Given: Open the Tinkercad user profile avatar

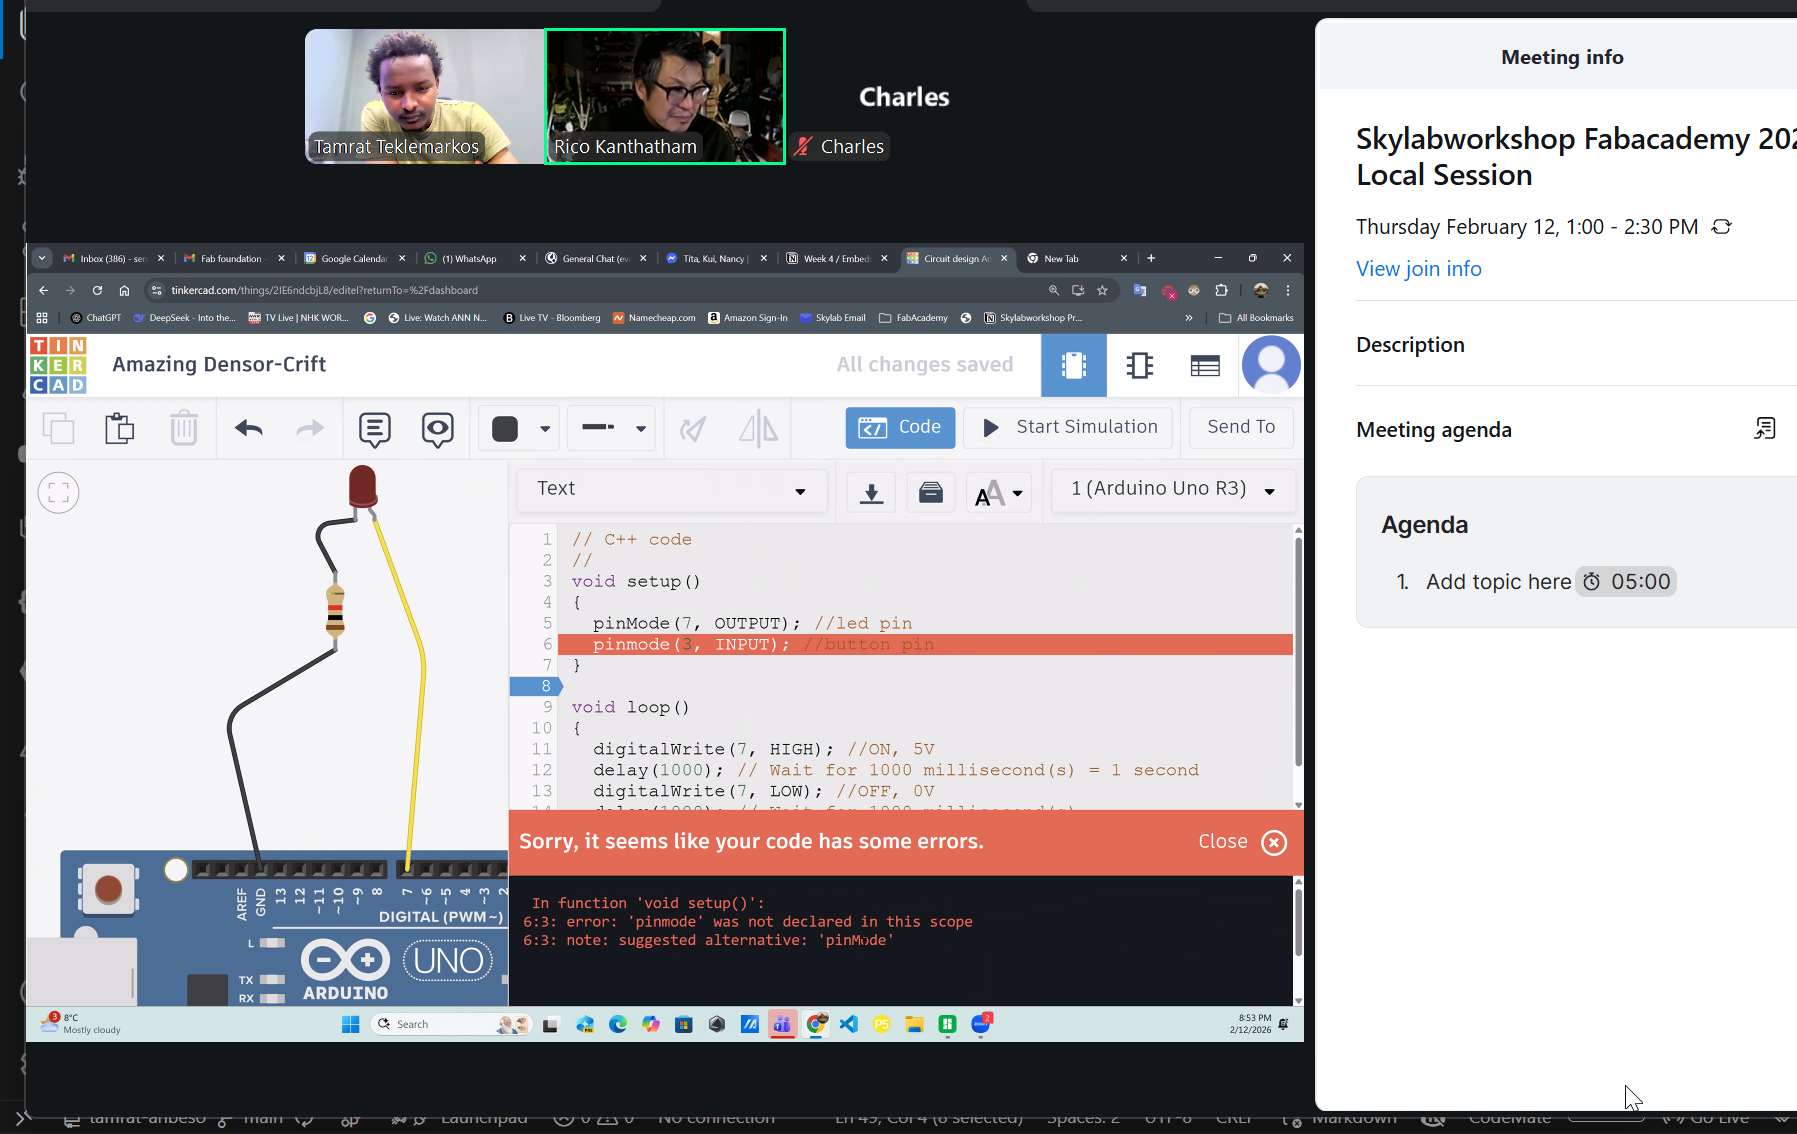Looking at the screenshot, I should click(x=1271, y=365).
